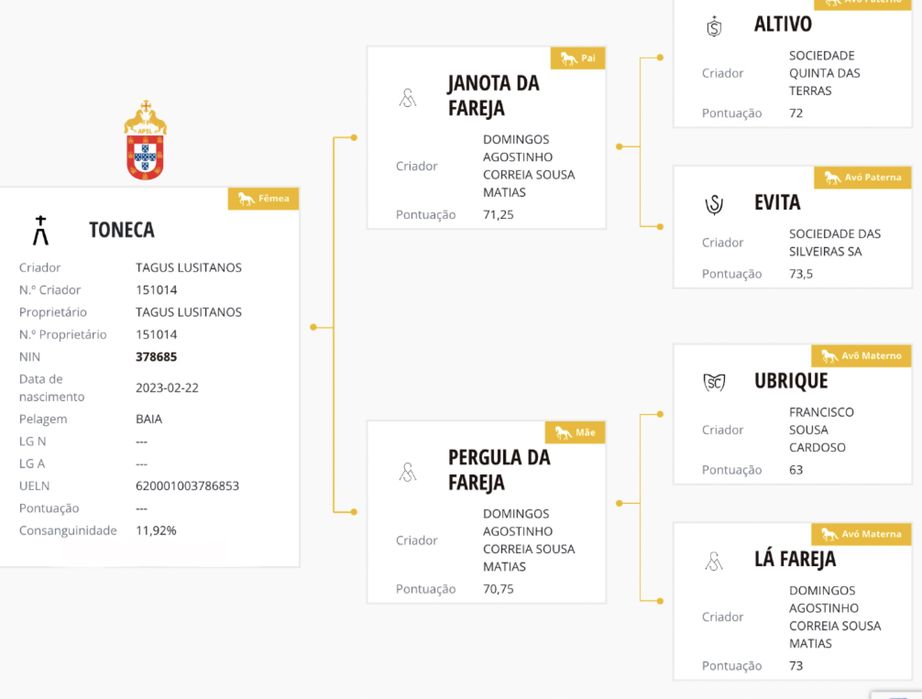Click the APSL coat of arms crest
Screen dimensions: 922x699
tap(145, 140)
